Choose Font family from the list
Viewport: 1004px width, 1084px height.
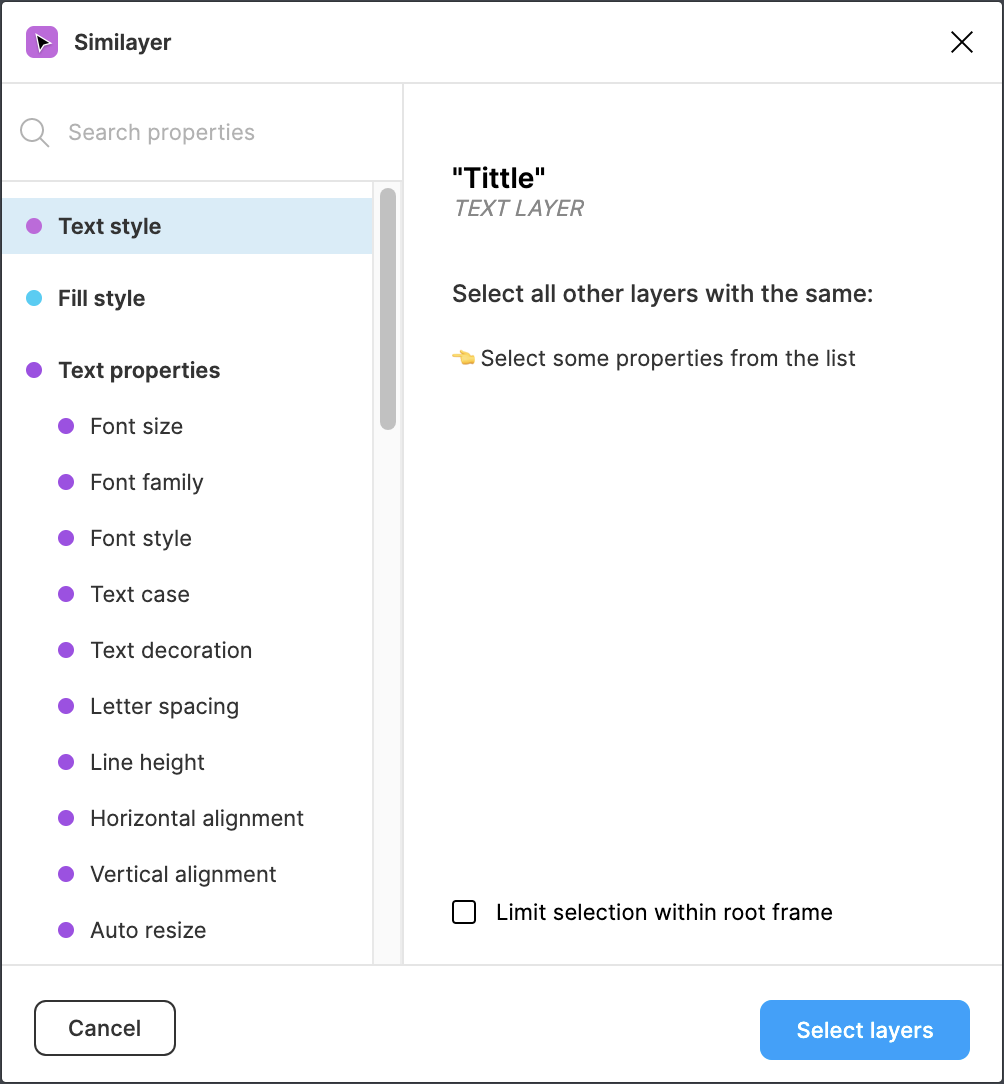tap(147, 482)
